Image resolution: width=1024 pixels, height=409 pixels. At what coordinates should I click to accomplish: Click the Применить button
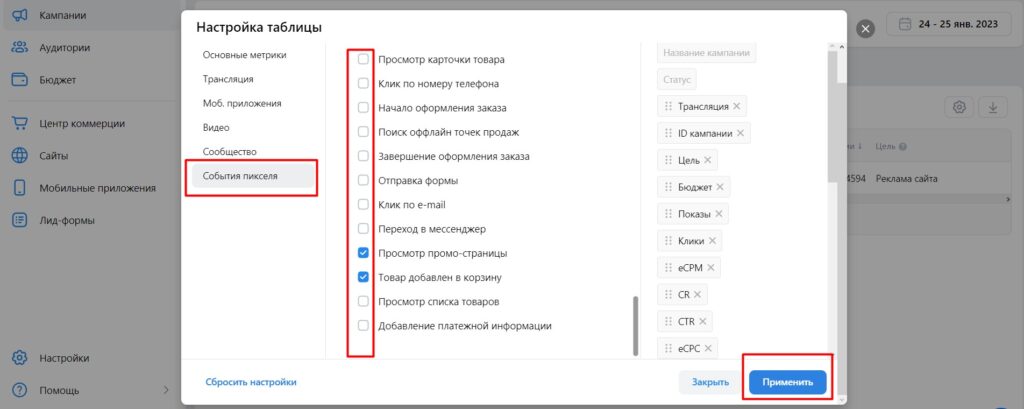pos(788,382)
